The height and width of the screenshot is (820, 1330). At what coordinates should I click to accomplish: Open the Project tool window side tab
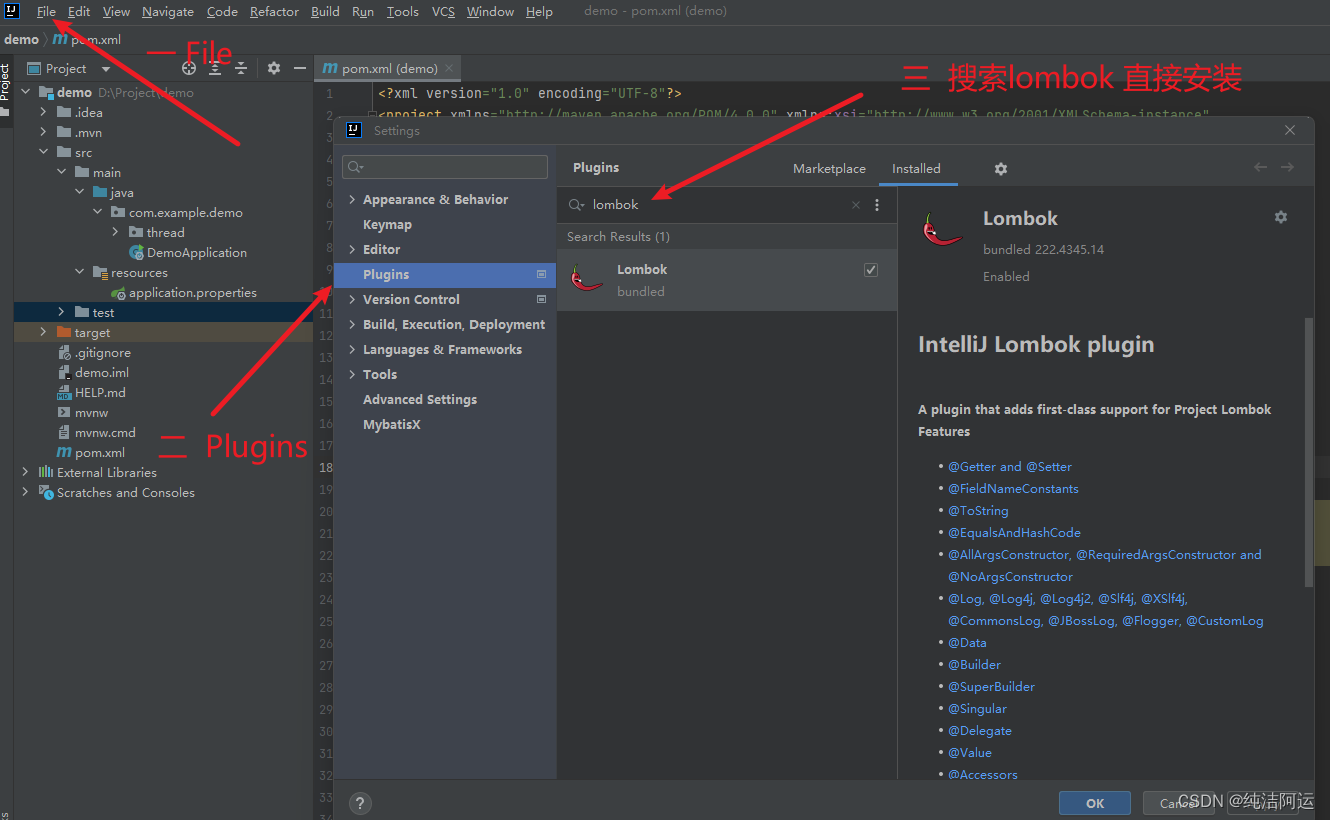[x=5, y=82]
